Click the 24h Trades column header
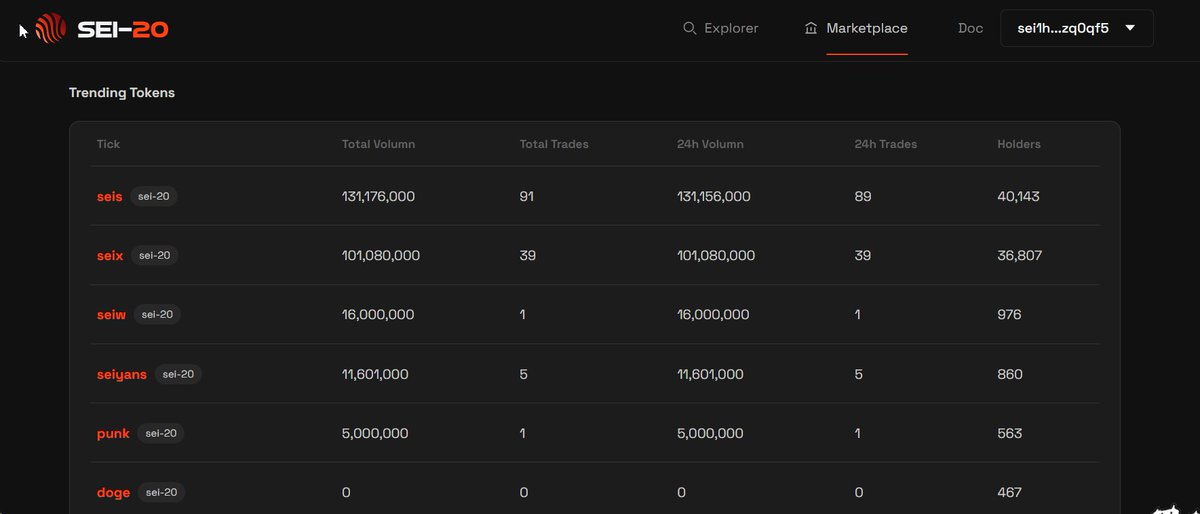1200x514 pixels. [x=886, y=144]
